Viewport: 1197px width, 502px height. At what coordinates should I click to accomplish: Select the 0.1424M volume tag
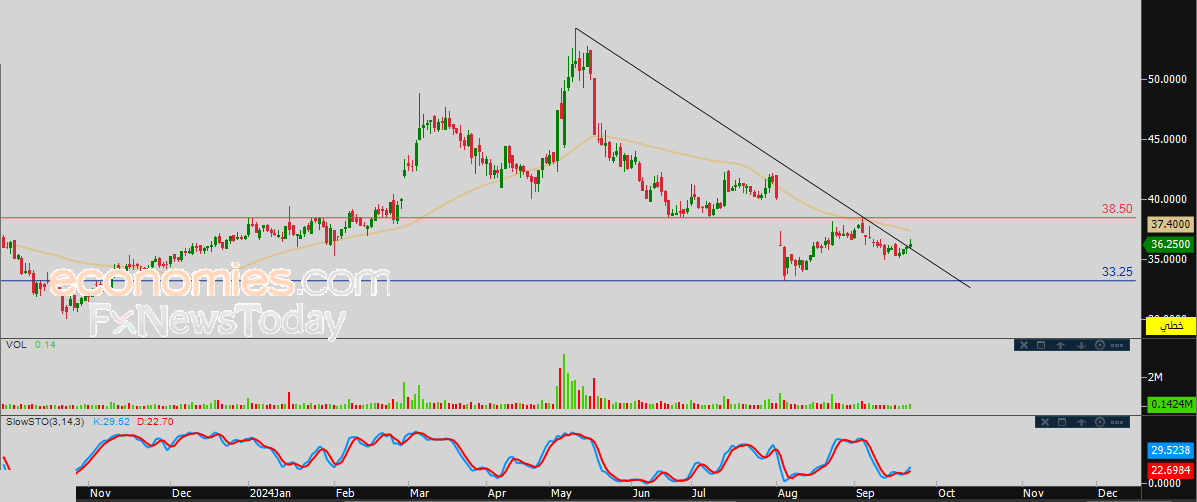(x=1171, y=404)
